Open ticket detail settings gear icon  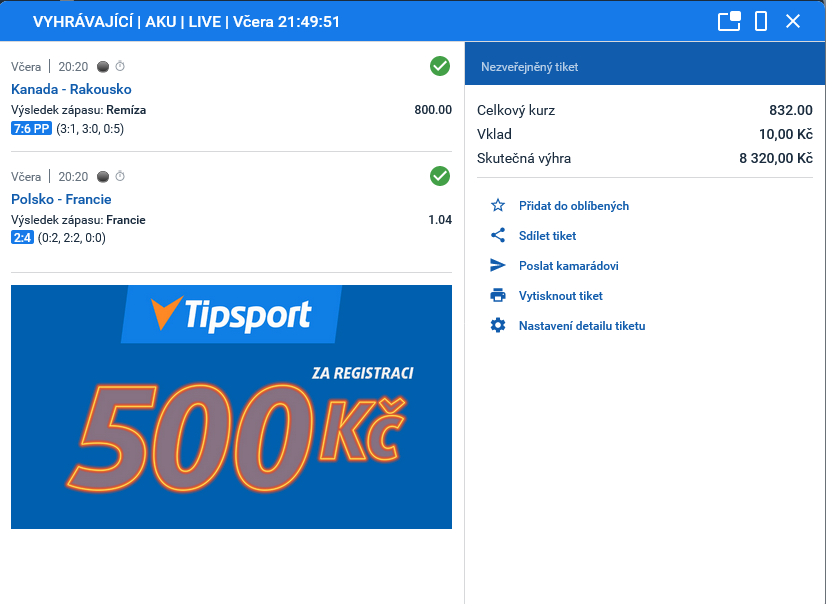pos(498,326)
